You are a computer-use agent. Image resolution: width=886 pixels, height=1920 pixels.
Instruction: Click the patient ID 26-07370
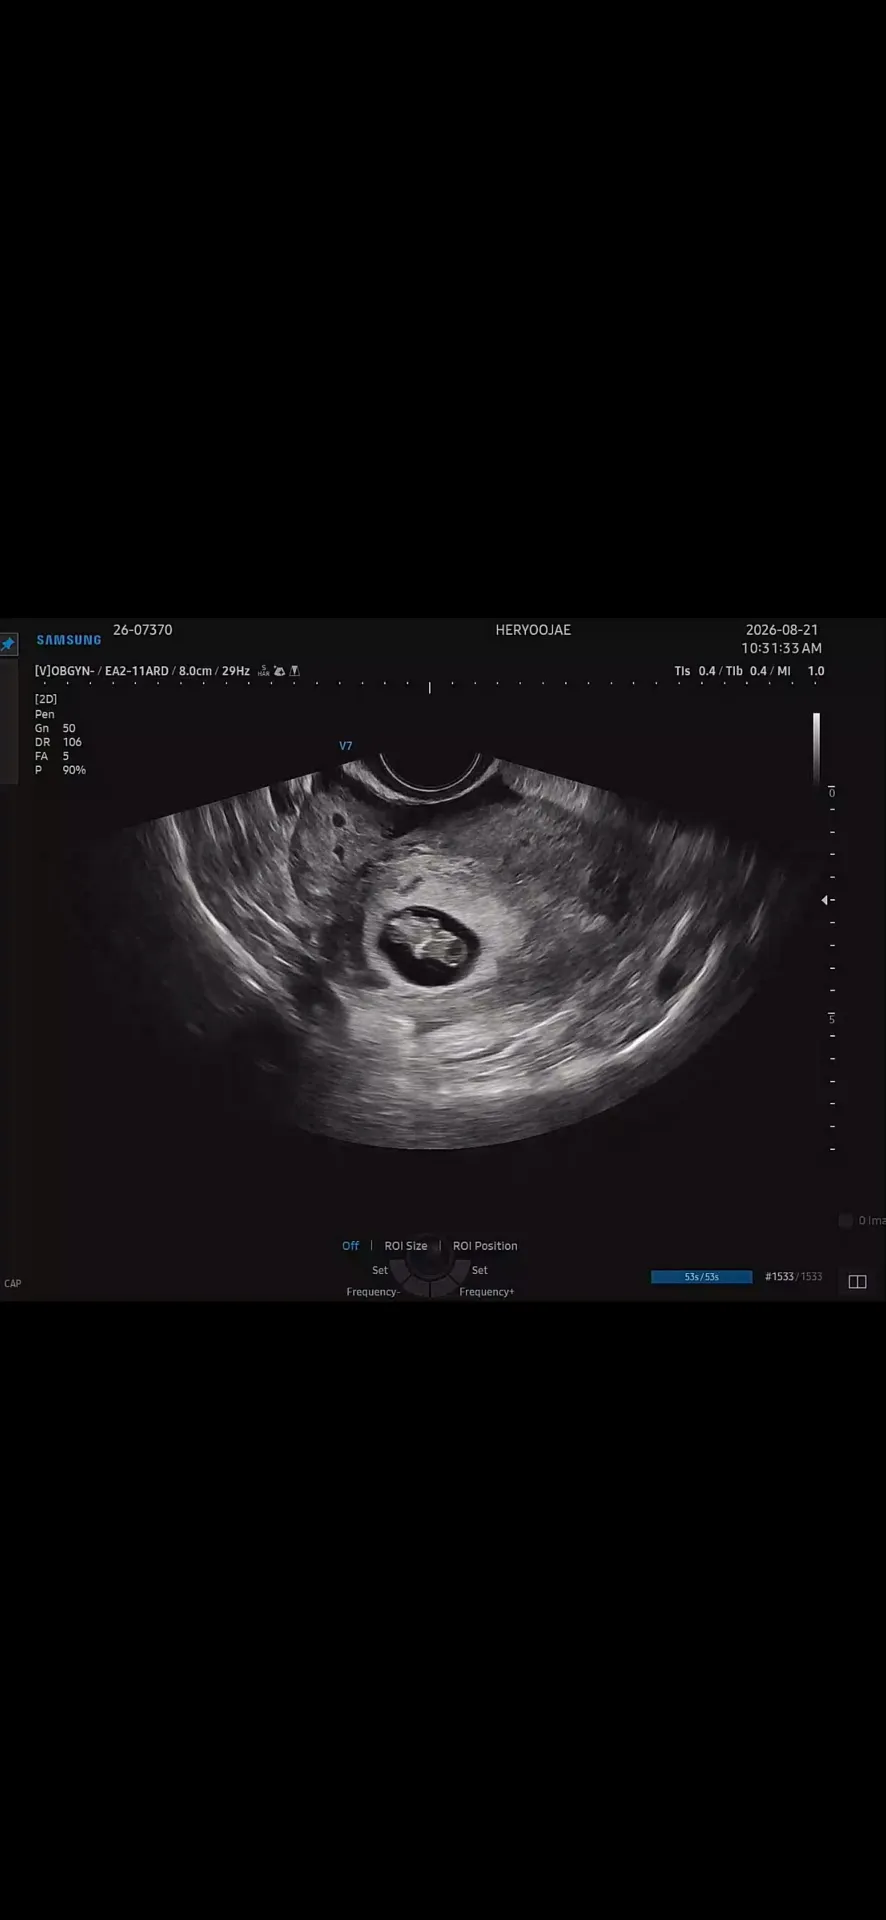pos(142,630)
